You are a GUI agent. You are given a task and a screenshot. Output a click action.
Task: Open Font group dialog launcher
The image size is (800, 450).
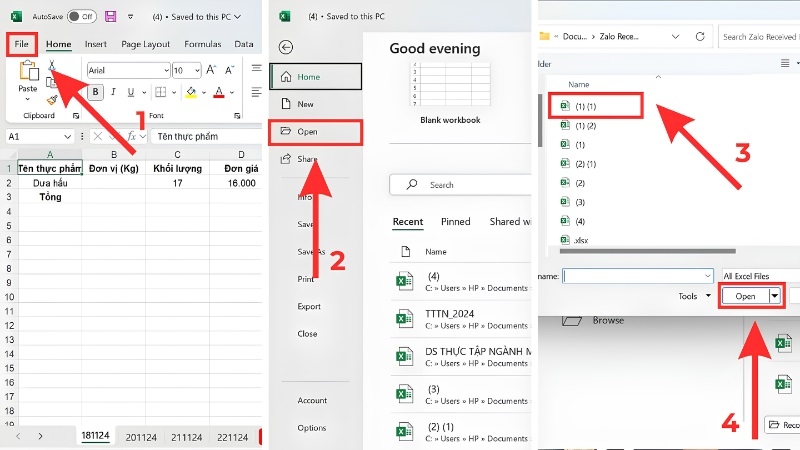pos(237,116)
